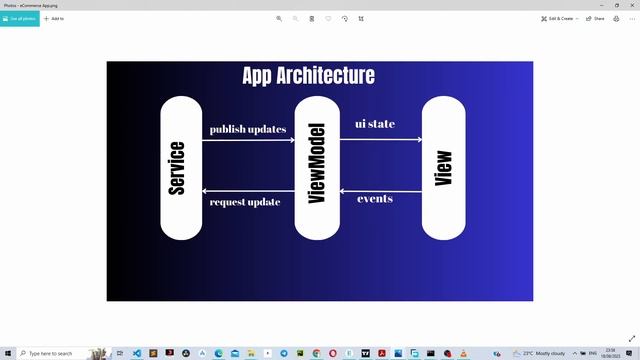Click See all photos button

[20, 19]
